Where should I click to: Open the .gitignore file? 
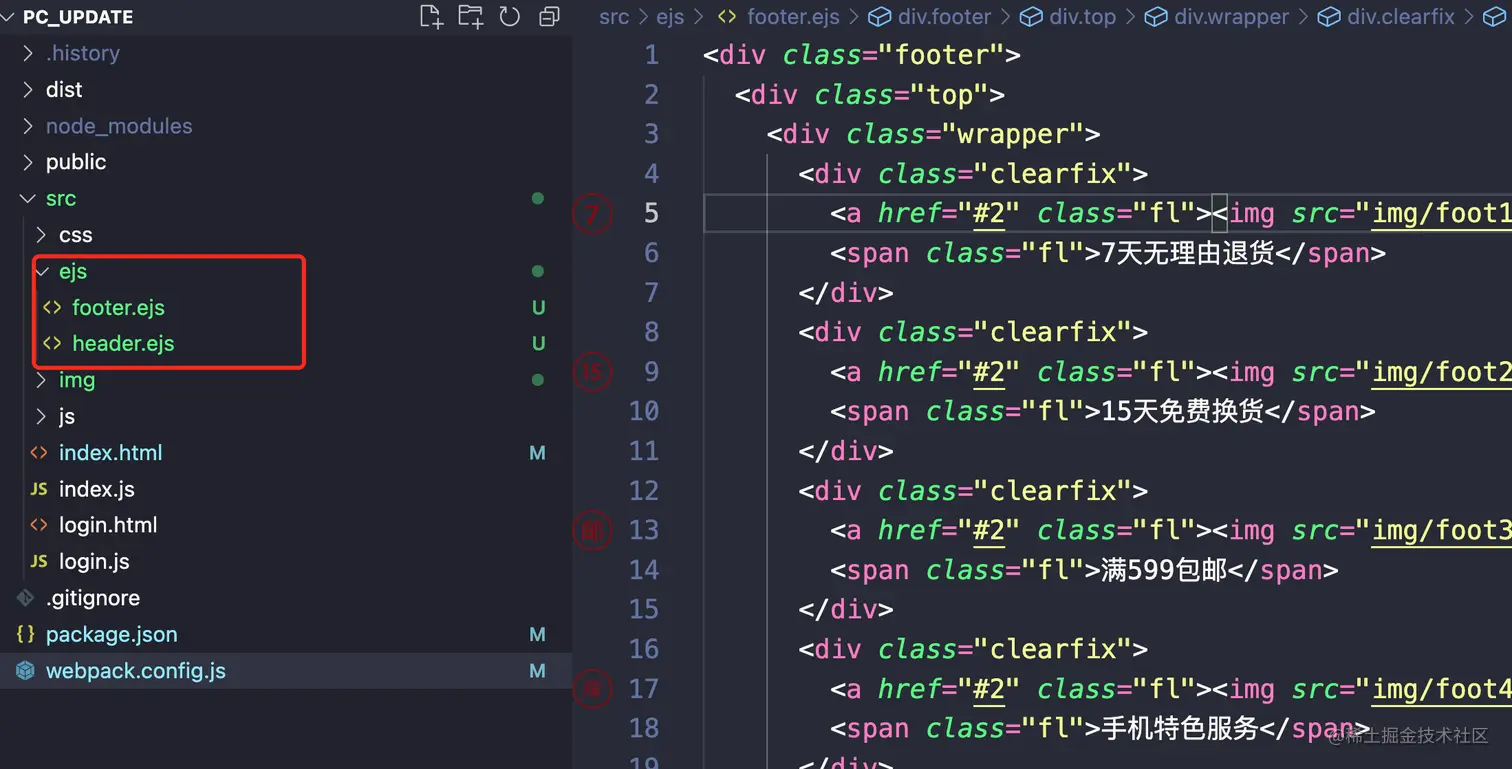coord(93,598)
